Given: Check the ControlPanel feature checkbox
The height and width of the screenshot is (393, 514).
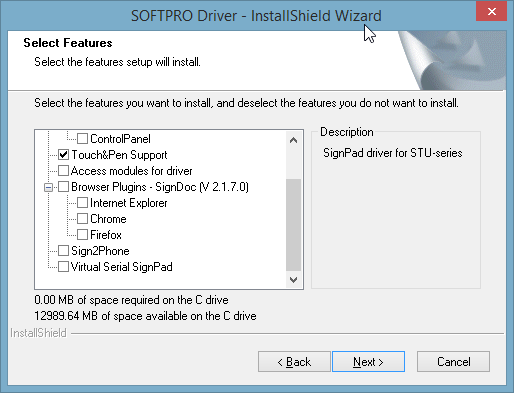Looking at the screenshot, I should [x=82, y=139].
